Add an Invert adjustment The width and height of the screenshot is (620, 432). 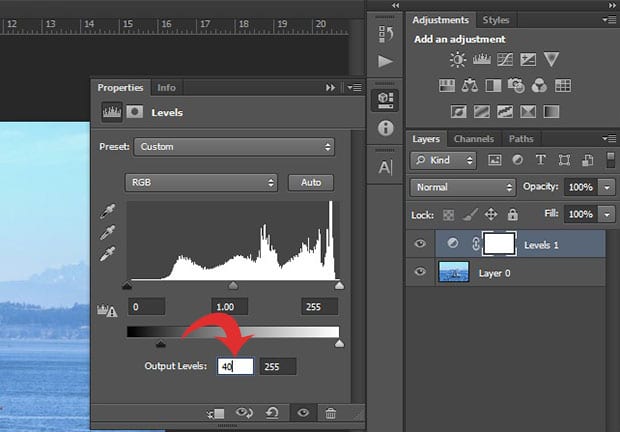coord(459,111)
